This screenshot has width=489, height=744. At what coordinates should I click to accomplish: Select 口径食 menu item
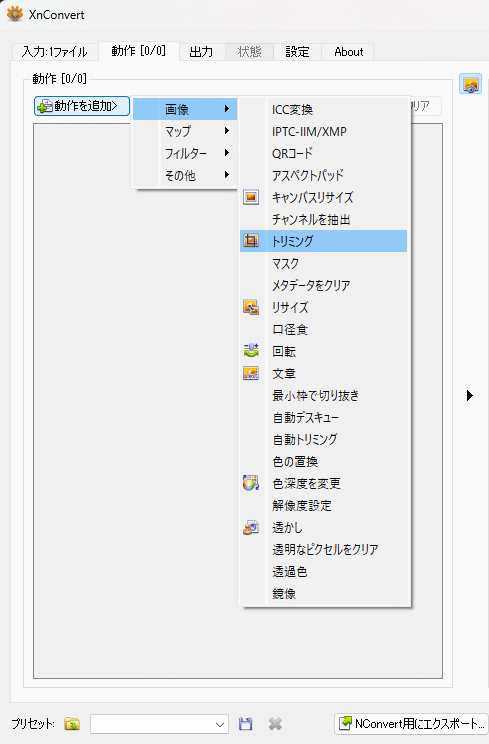(x=323, y=329)
